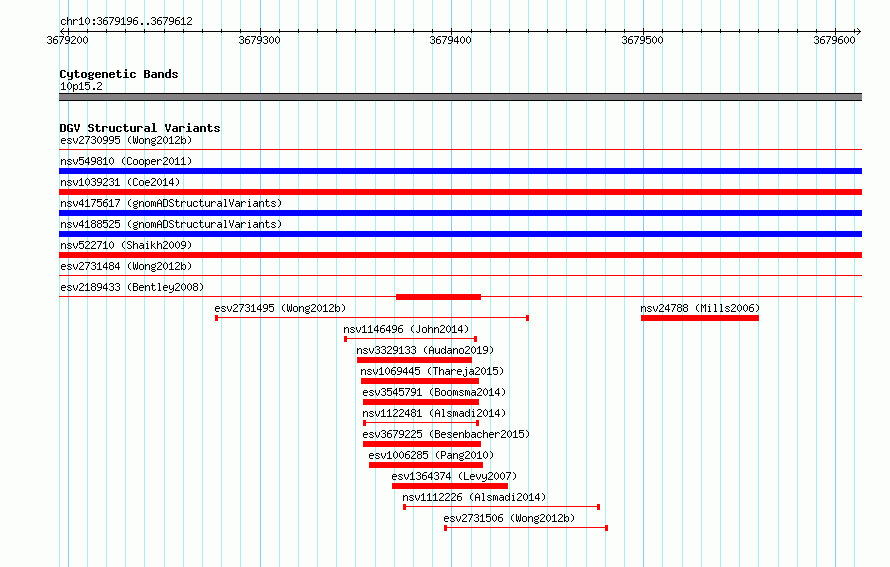The height and width of the screenshot is (567, 890).
Task: Click nsv4188525 (gnomADStructuralVariants) label
Action: click(171, 224)
